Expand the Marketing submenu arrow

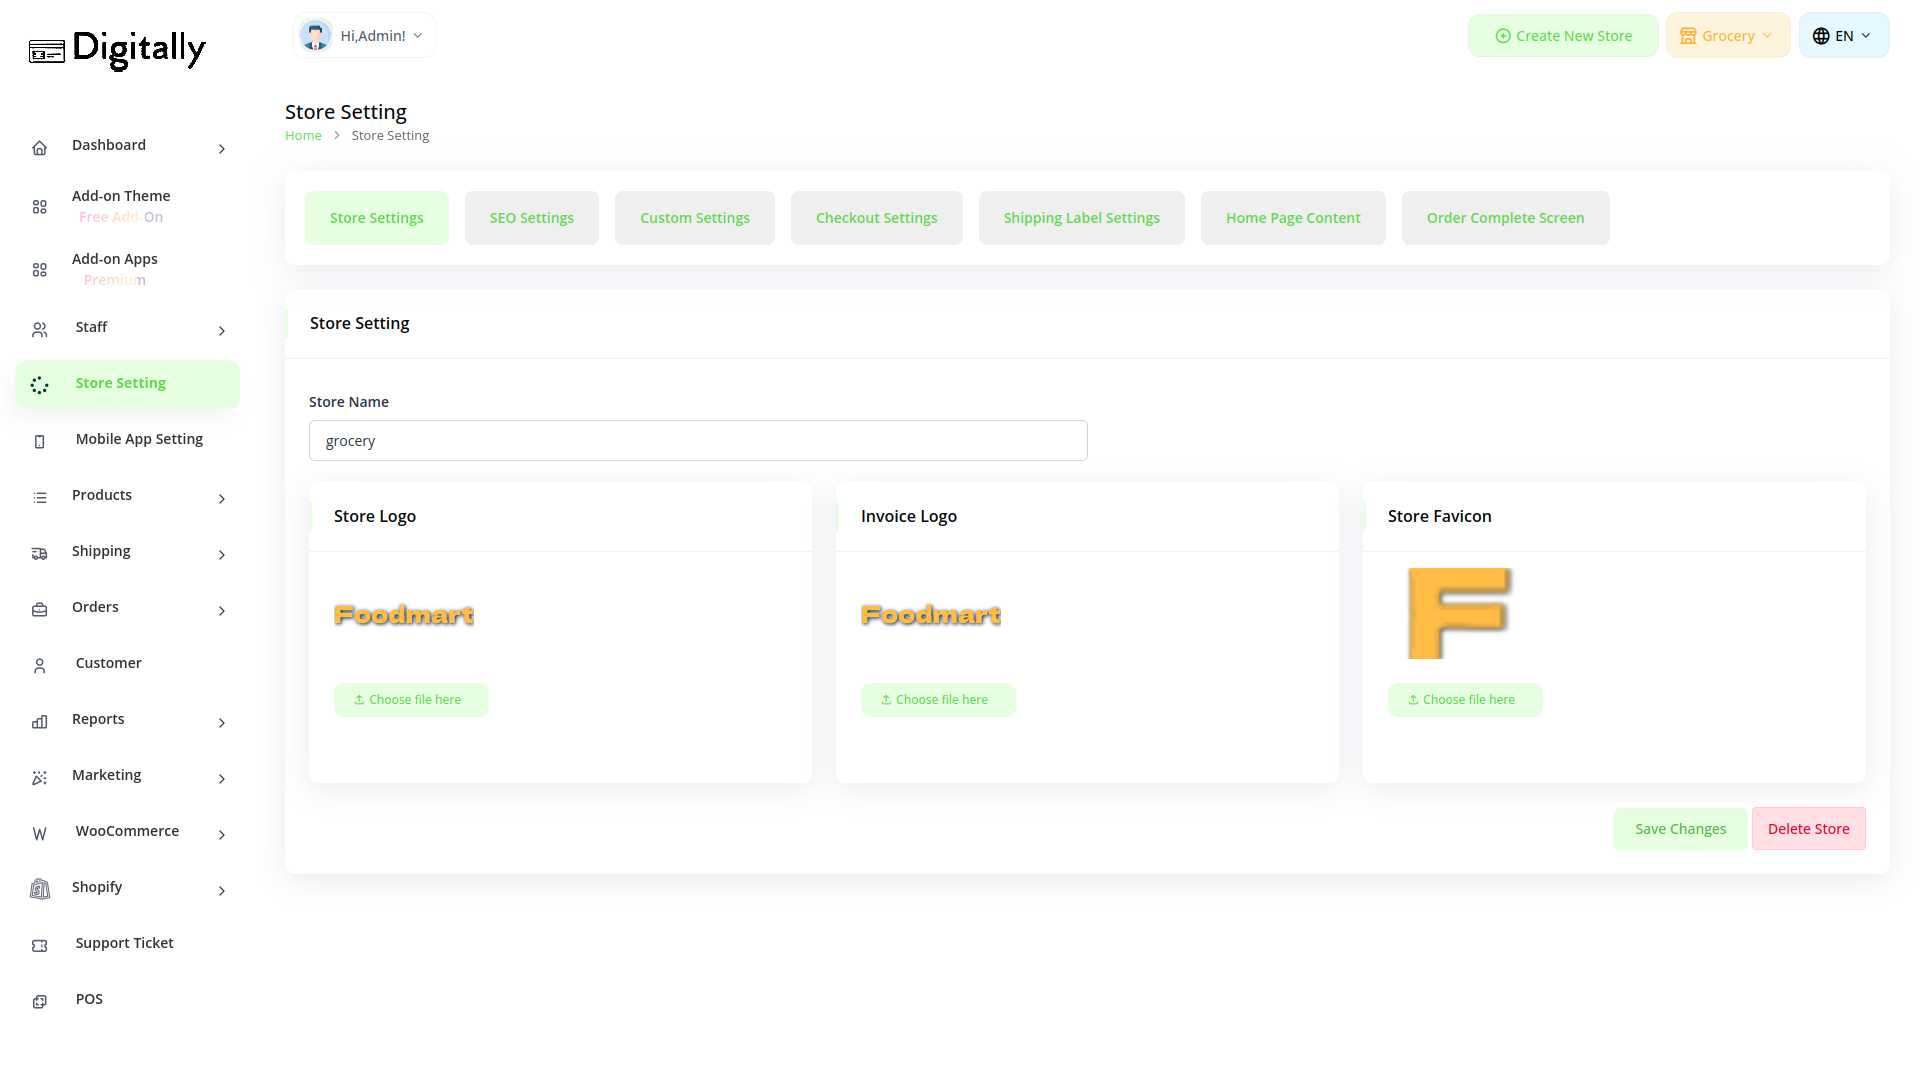coord(222,779)
